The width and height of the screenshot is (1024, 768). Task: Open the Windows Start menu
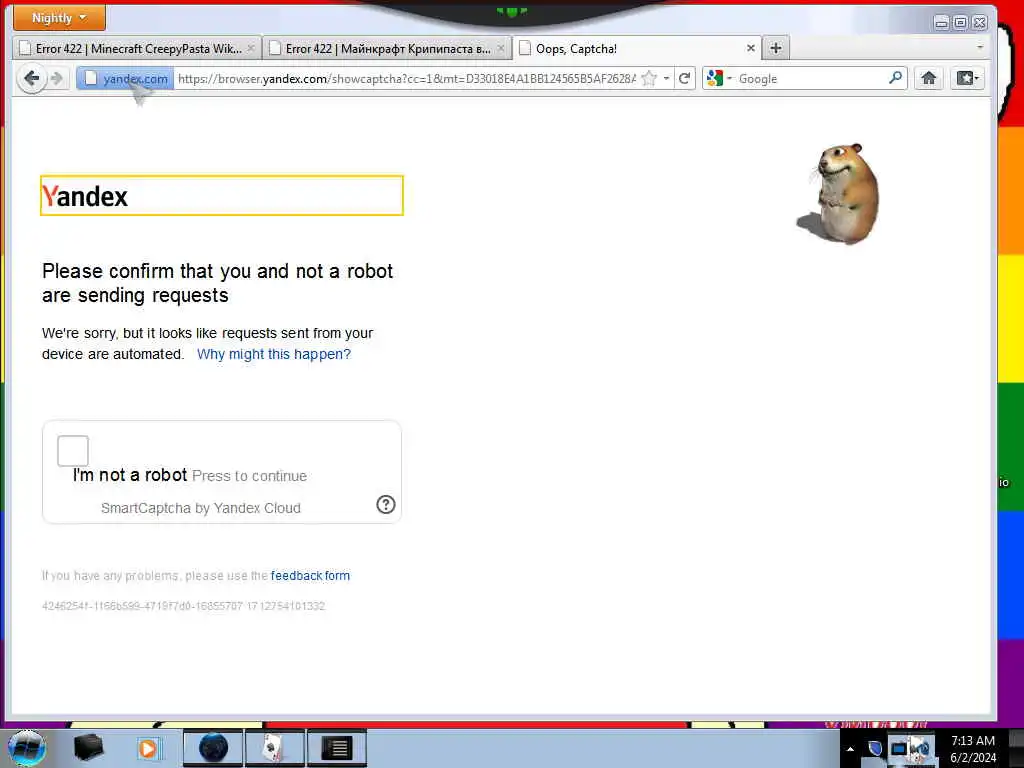(26, 748)
